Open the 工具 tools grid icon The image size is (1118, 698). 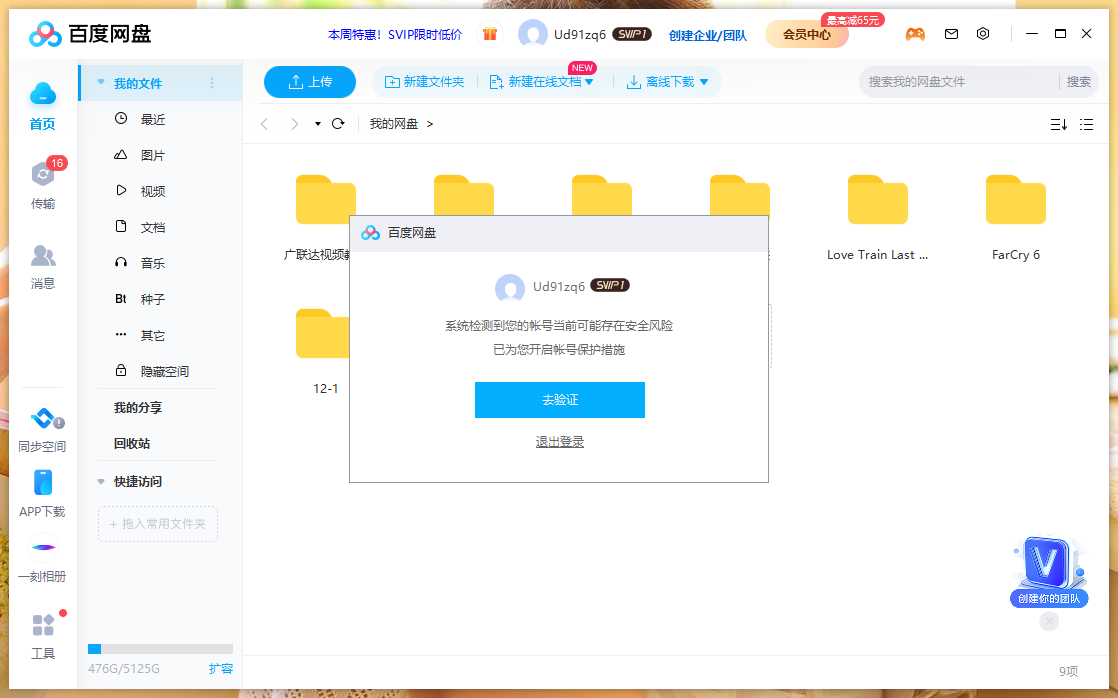43,625
